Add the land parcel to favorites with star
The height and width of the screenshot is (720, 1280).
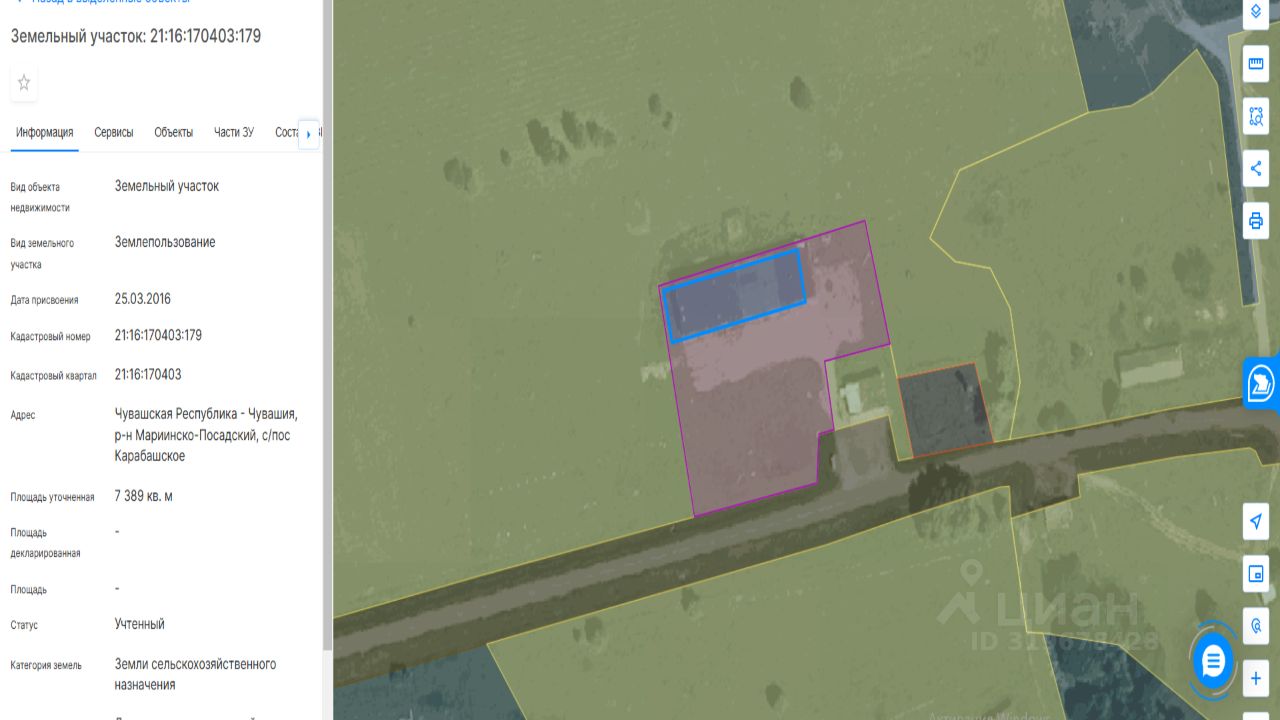pos(24,83)
